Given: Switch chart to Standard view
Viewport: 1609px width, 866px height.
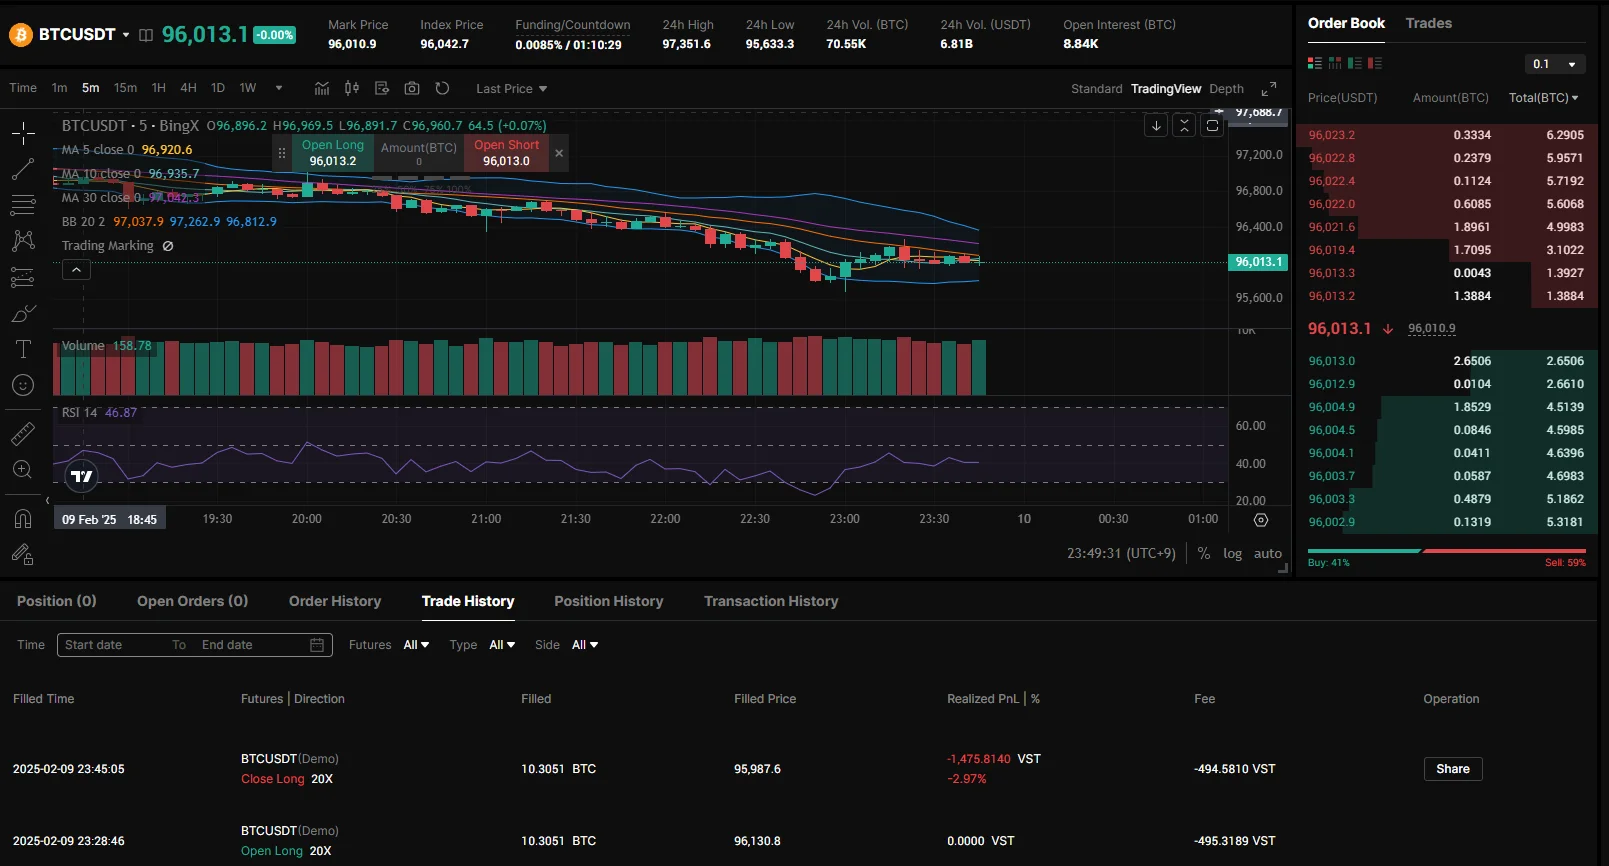Looking at the screenshot, I should (1097, 89).
